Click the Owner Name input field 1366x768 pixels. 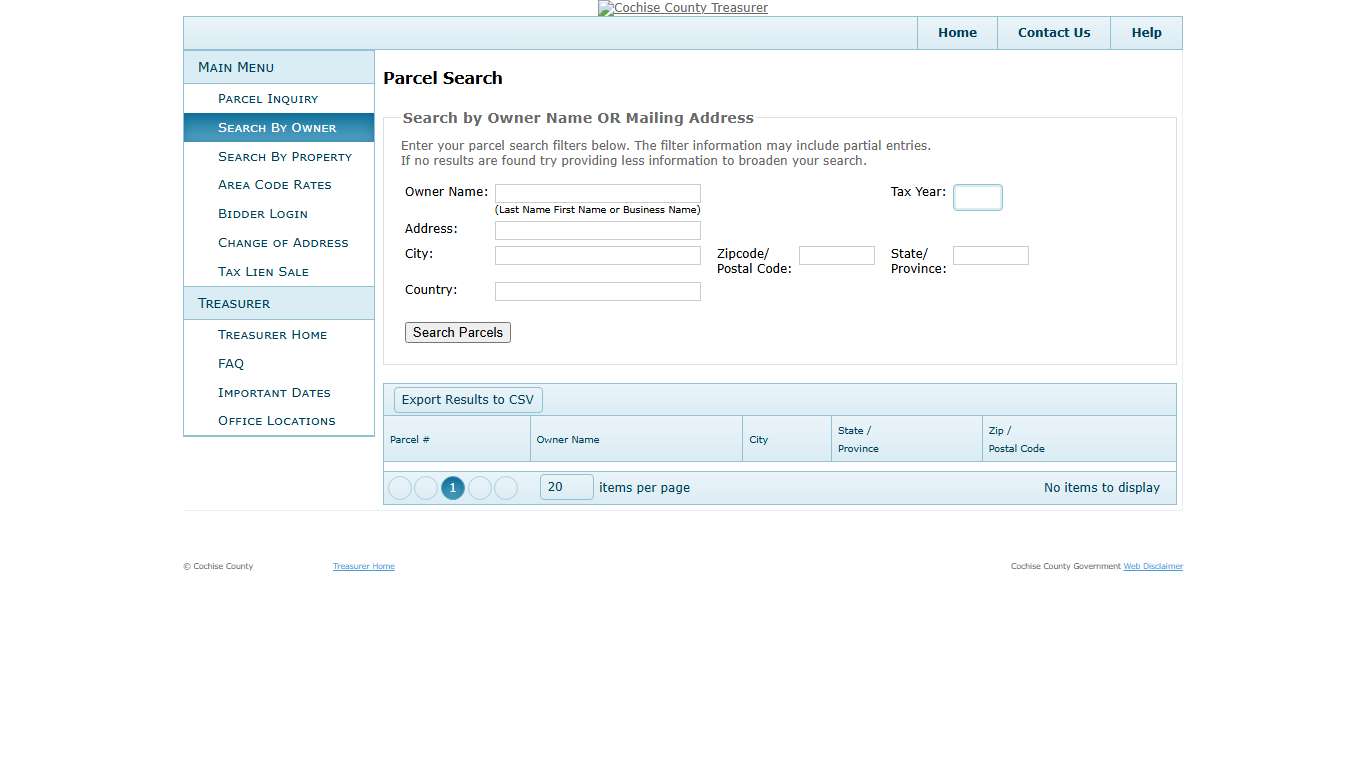[x=597, y=192]
